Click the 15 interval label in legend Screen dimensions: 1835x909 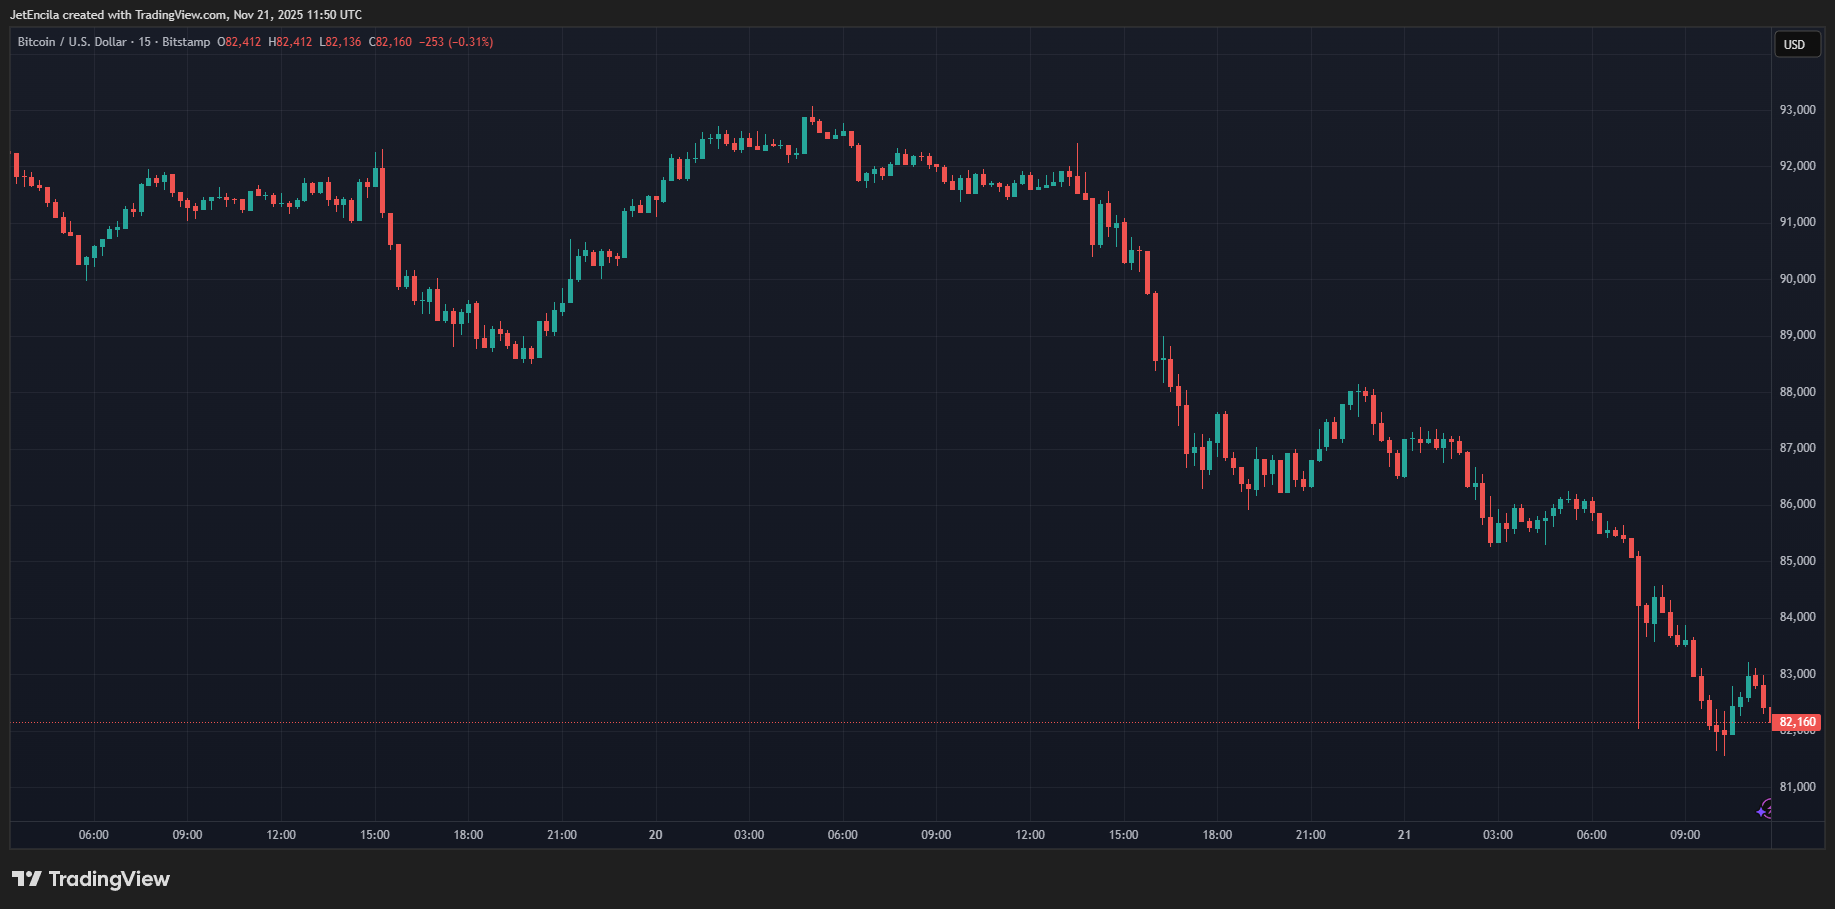[x=145, y=42]
